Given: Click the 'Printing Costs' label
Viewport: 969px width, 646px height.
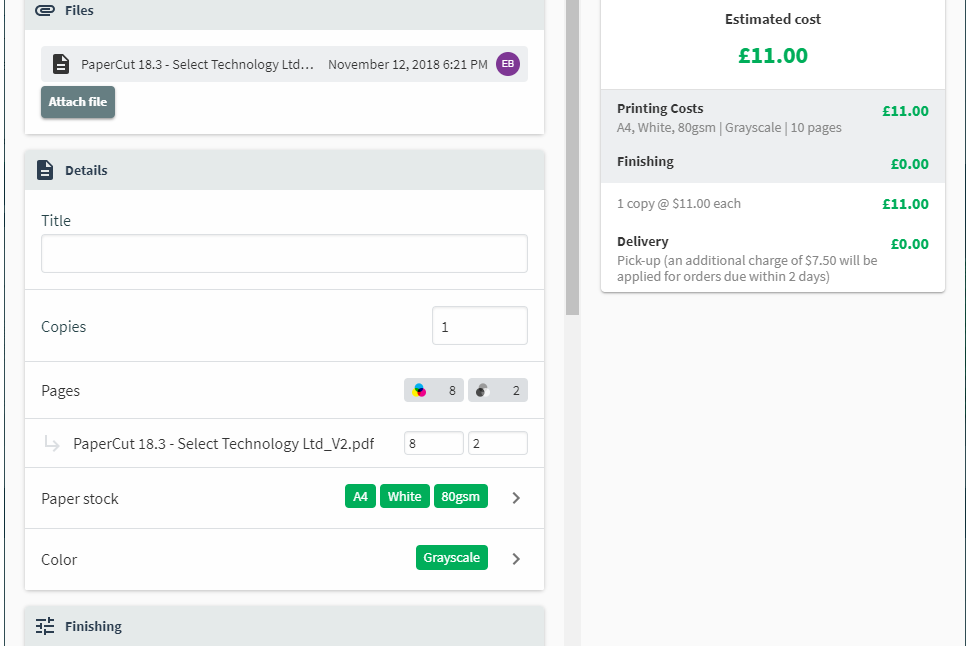Looking at the screenshot, I should click(x=660, y=108).
